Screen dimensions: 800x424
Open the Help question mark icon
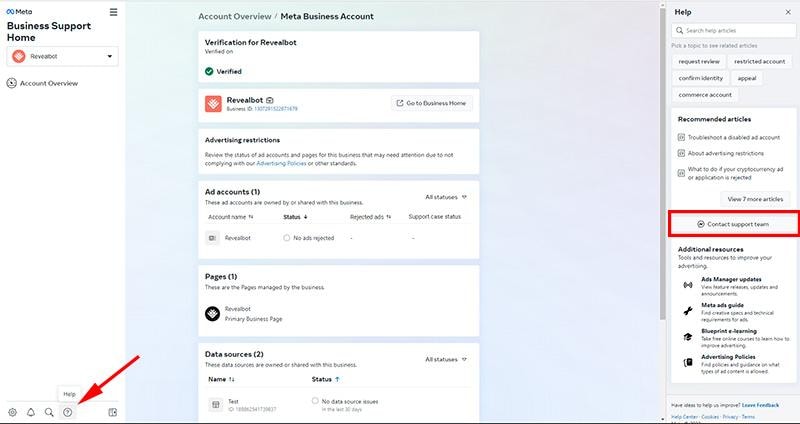click(67, 412)
